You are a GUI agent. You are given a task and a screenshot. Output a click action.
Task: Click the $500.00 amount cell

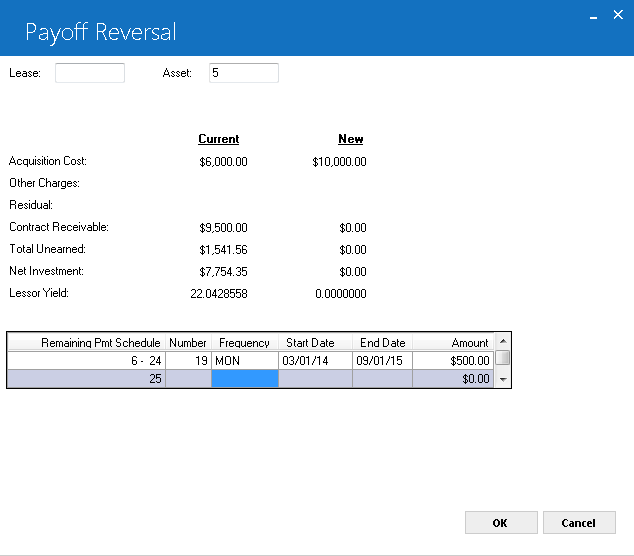click(453, 360)
